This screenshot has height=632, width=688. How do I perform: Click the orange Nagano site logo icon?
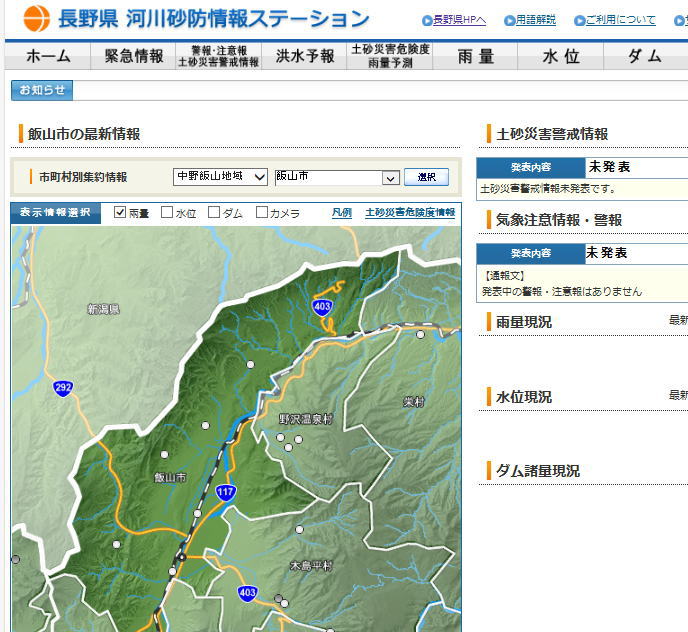click(36, 18)
